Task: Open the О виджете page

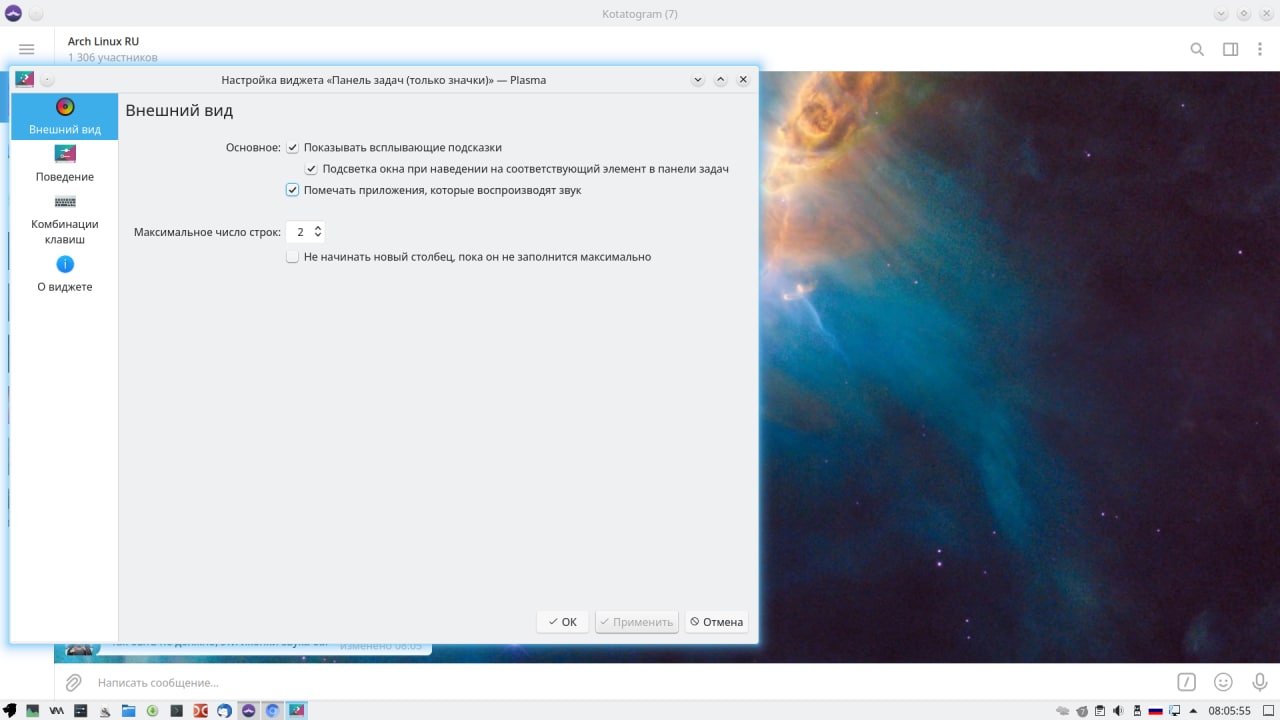Action: 64,273
